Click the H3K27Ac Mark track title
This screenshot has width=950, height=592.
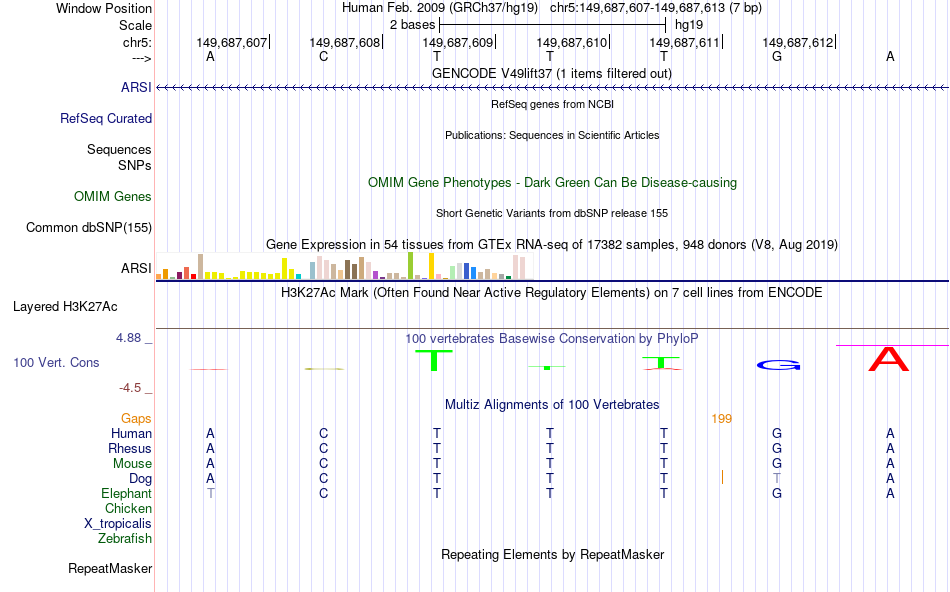[552, 293]
